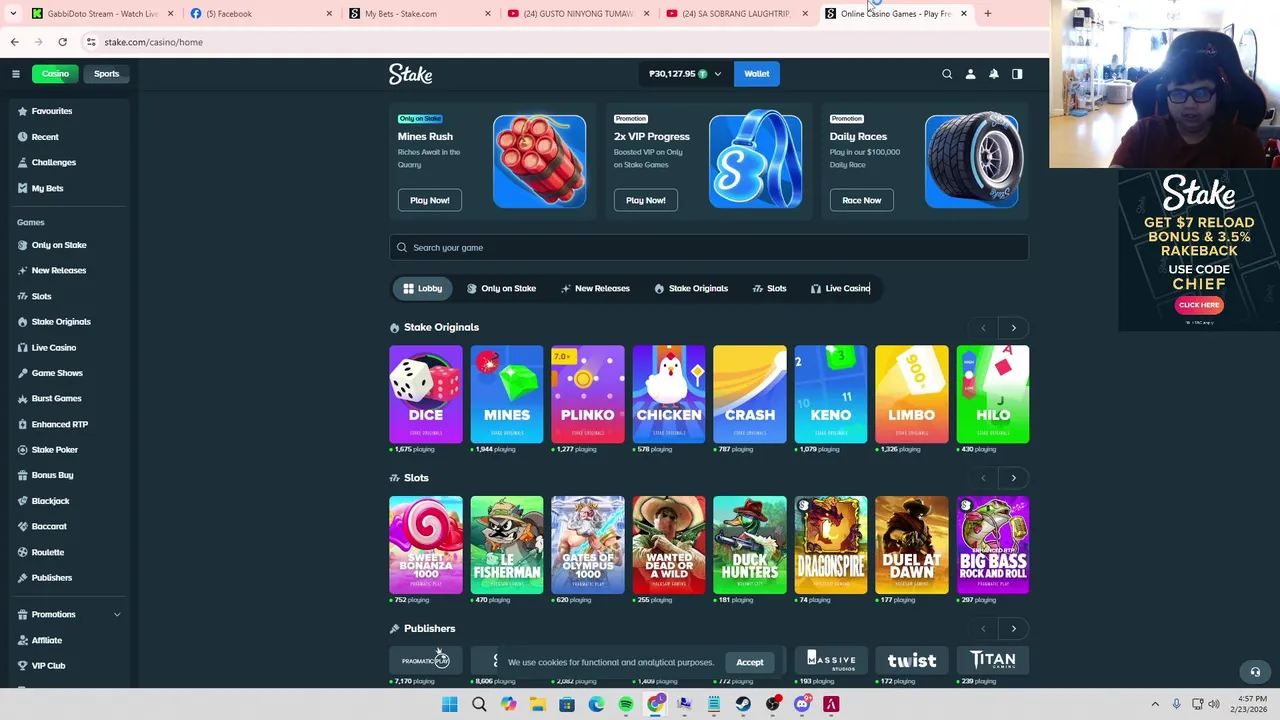Image resolution: width=1280 pixels, height=720 pixels.
Task: Click in the Search your game field
Action: point(709,248)
